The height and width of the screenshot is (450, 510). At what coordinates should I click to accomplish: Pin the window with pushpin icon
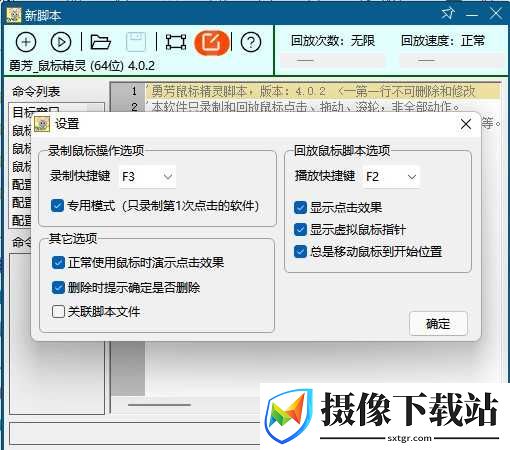click(448, 14)
